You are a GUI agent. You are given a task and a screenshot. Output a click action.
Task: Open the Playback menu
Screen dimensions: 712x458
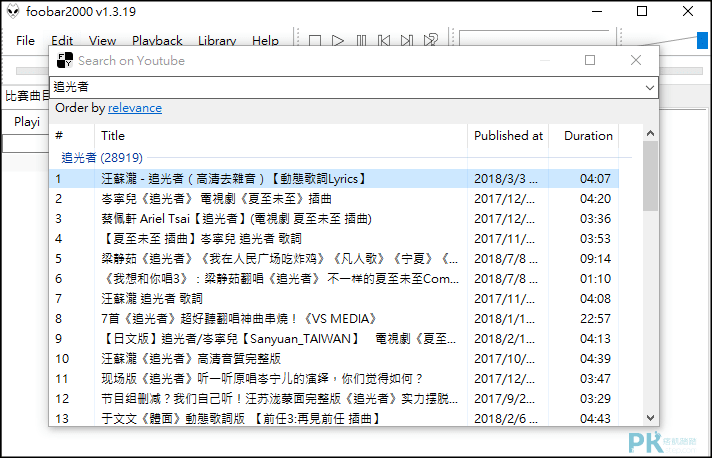(x=157, y=41)
